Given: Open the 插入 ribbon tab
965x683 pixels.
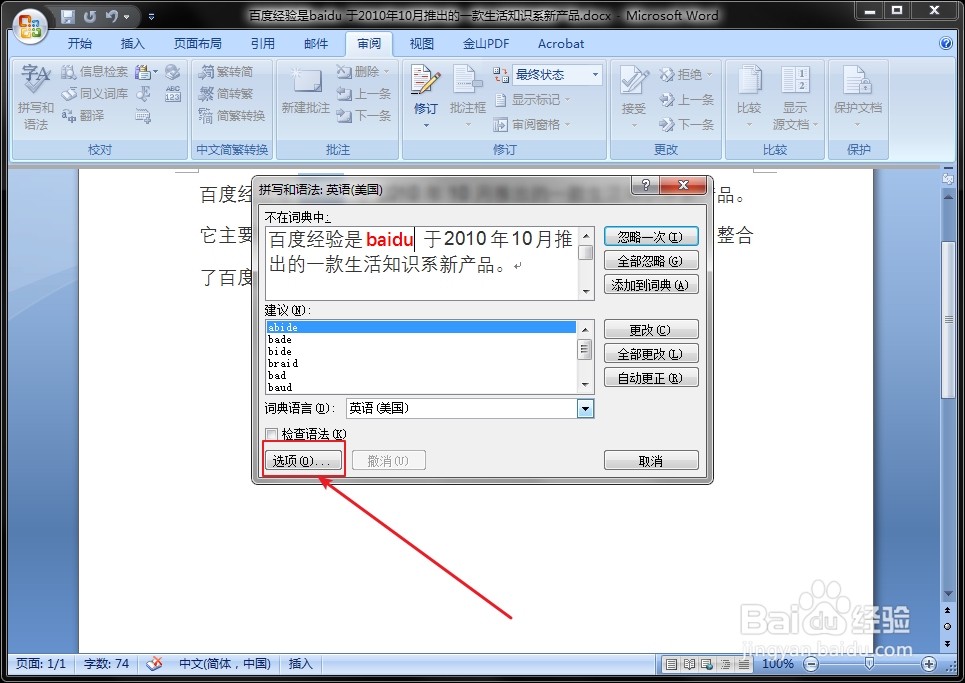Looking at the screenshot, I should tap(132, 44).
